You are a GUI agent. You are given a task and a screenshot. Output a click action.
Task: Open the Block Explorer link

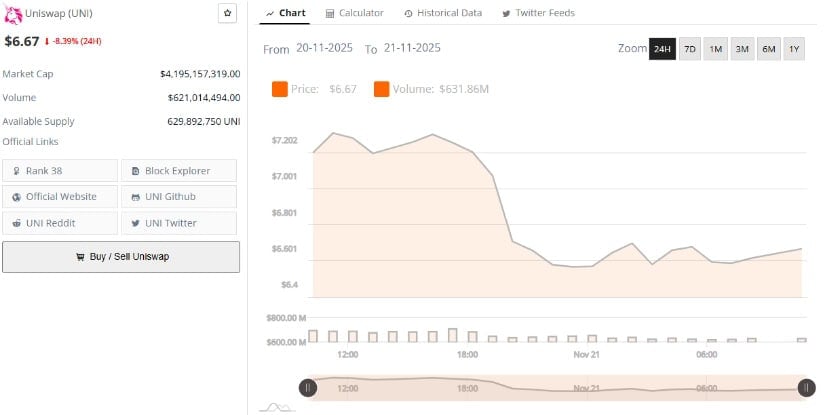click(x=179, y=171)
